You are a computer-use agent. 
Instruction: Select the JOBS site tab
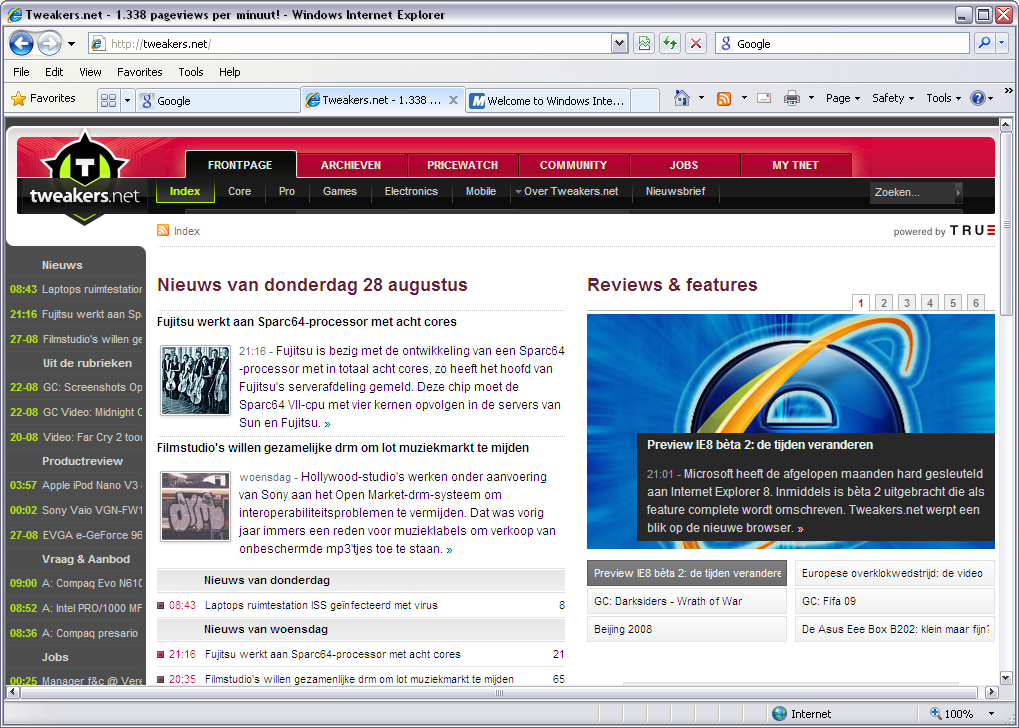tap(684, 165)
